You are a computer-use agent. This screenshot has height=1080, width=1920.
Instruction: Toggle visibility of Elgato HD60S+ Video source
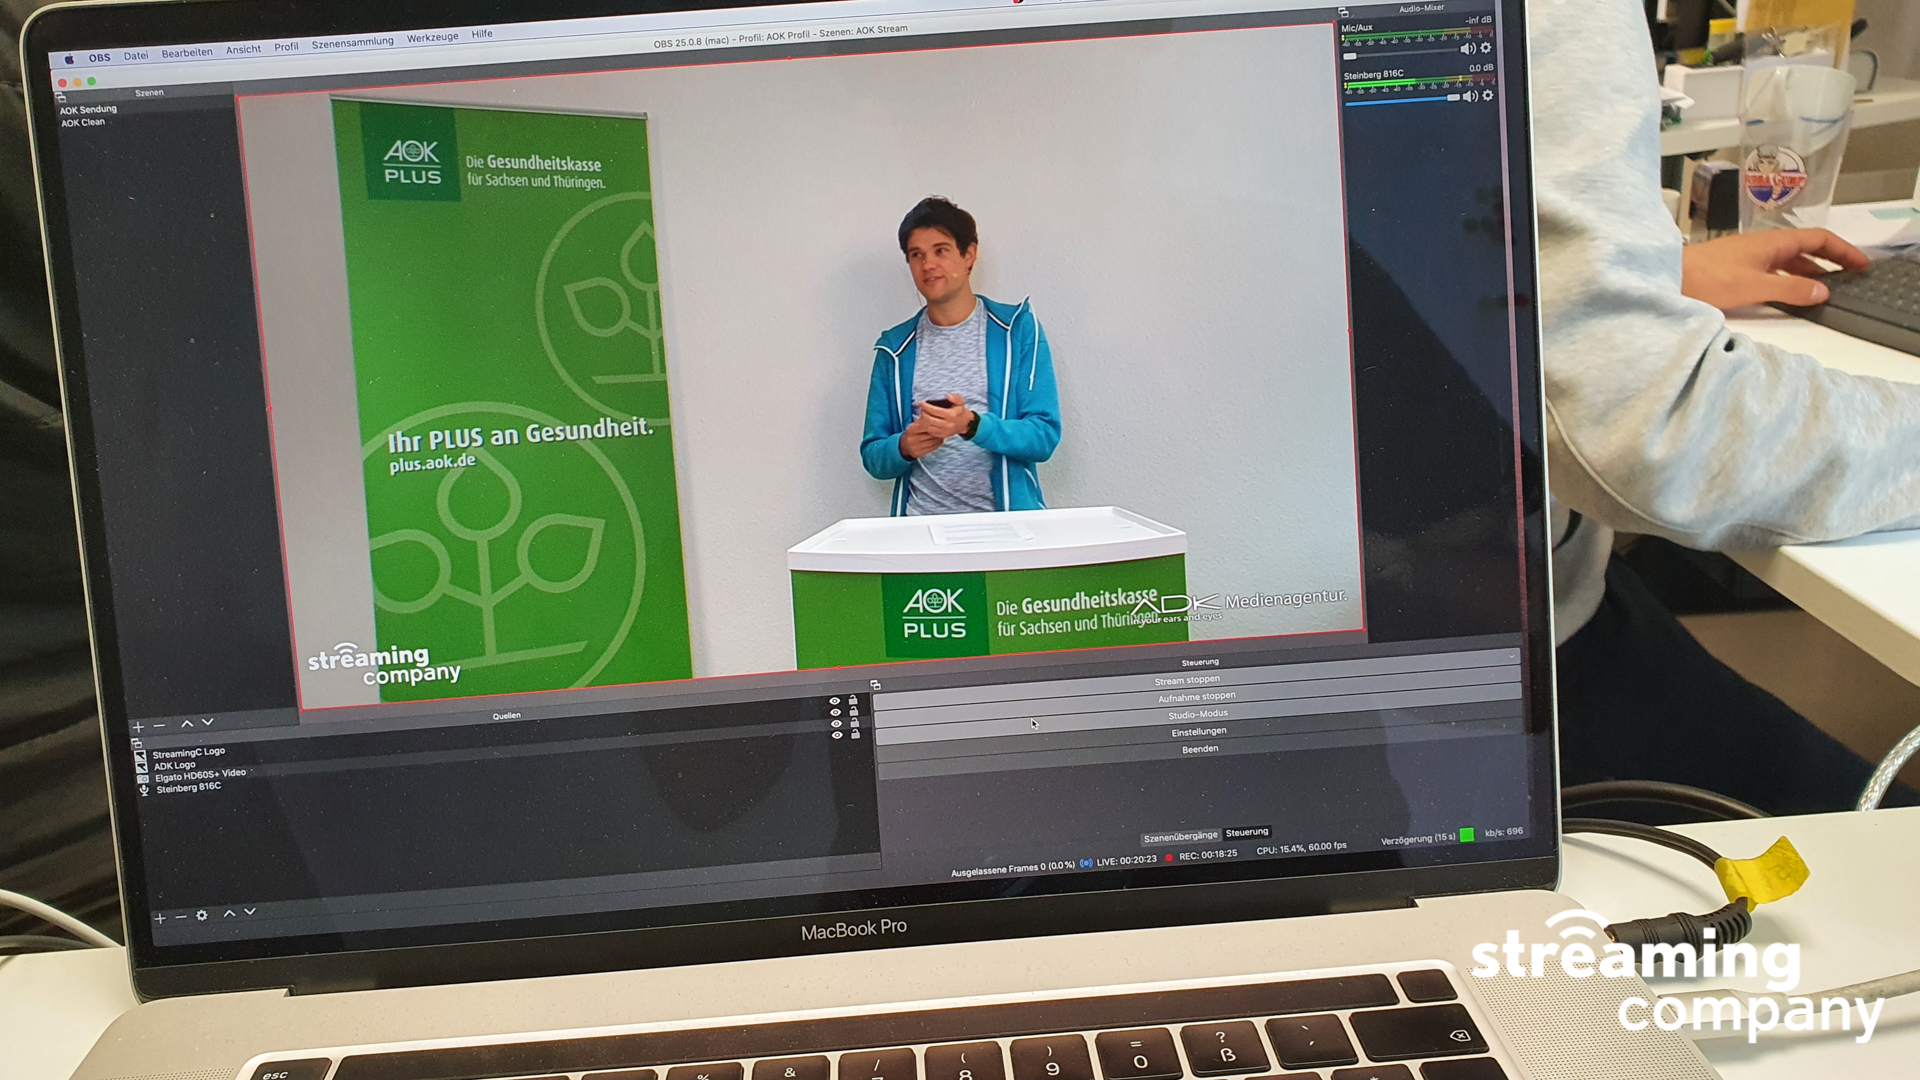pos(837,724)
